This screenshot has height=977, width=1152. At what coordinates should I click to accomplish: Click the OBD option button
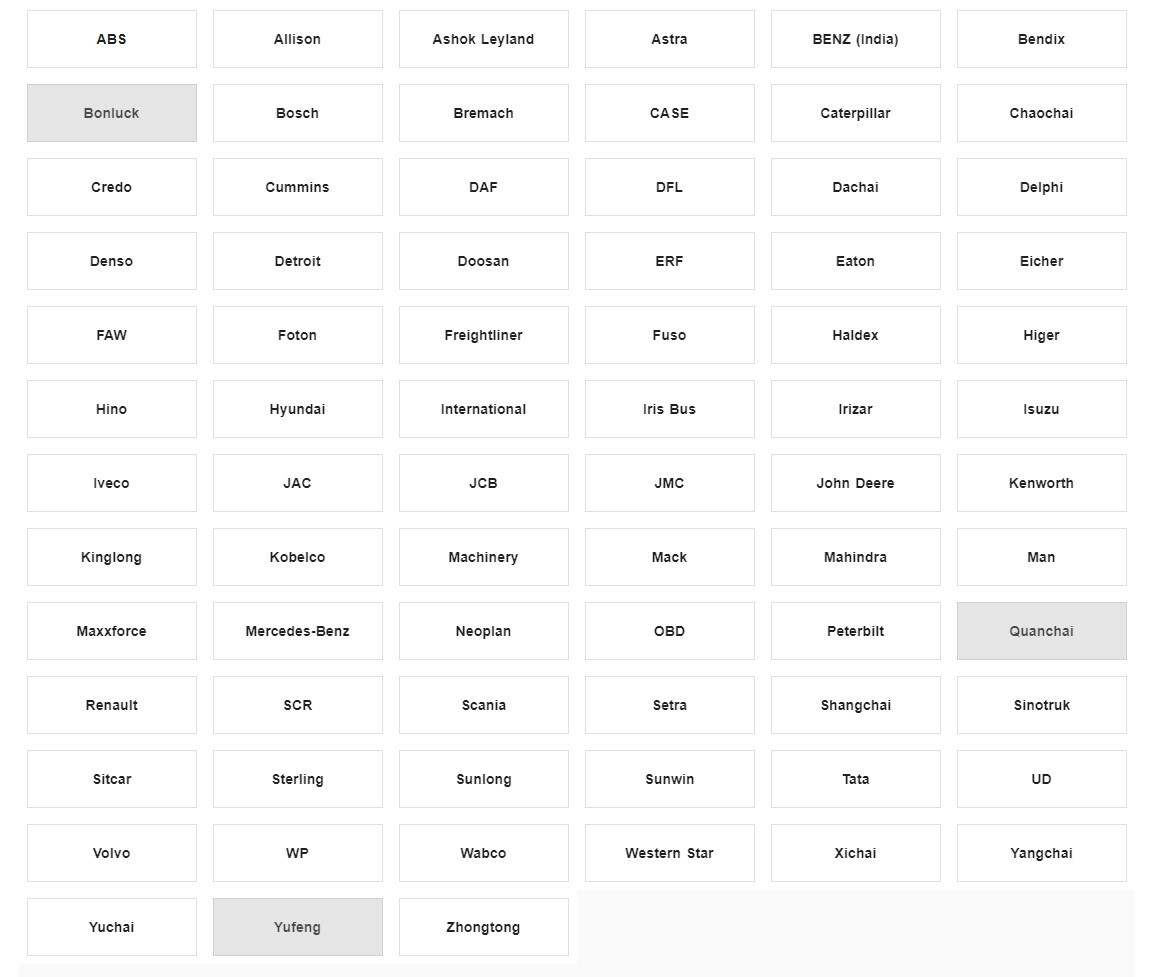(669, 631)
